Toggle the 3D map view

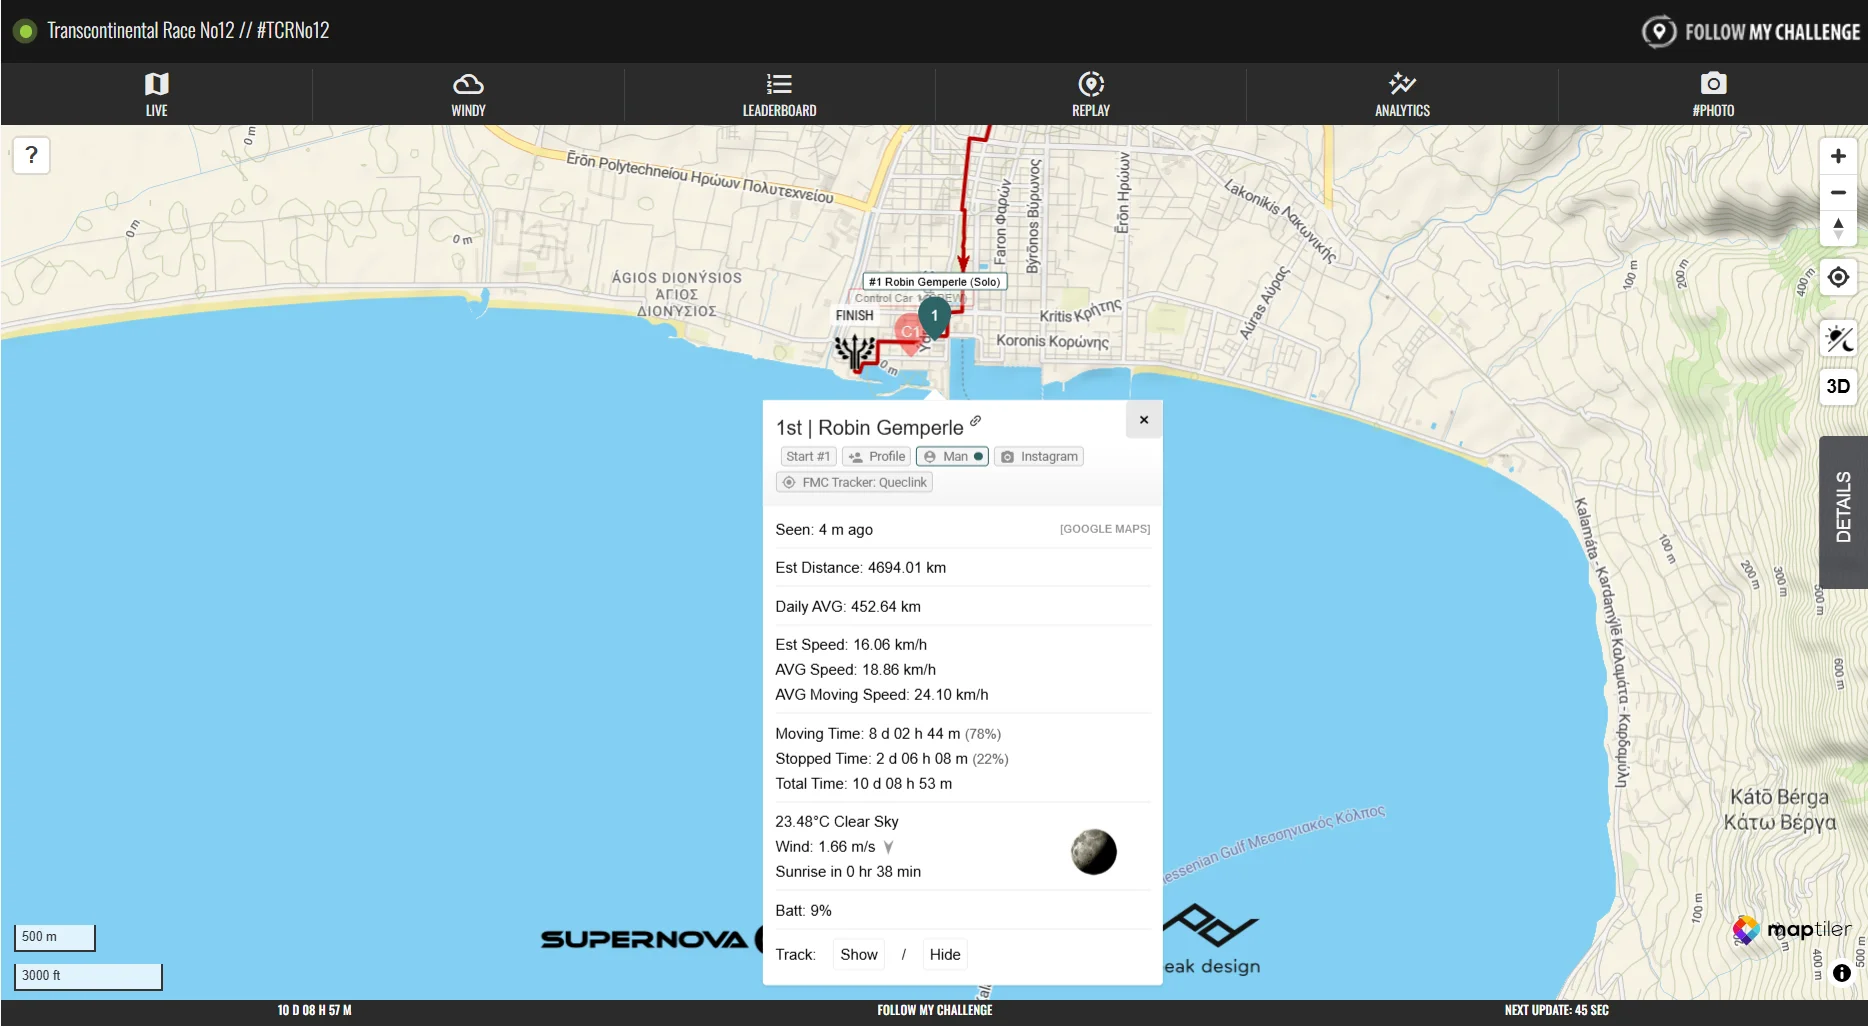[x=1838, y=386]
